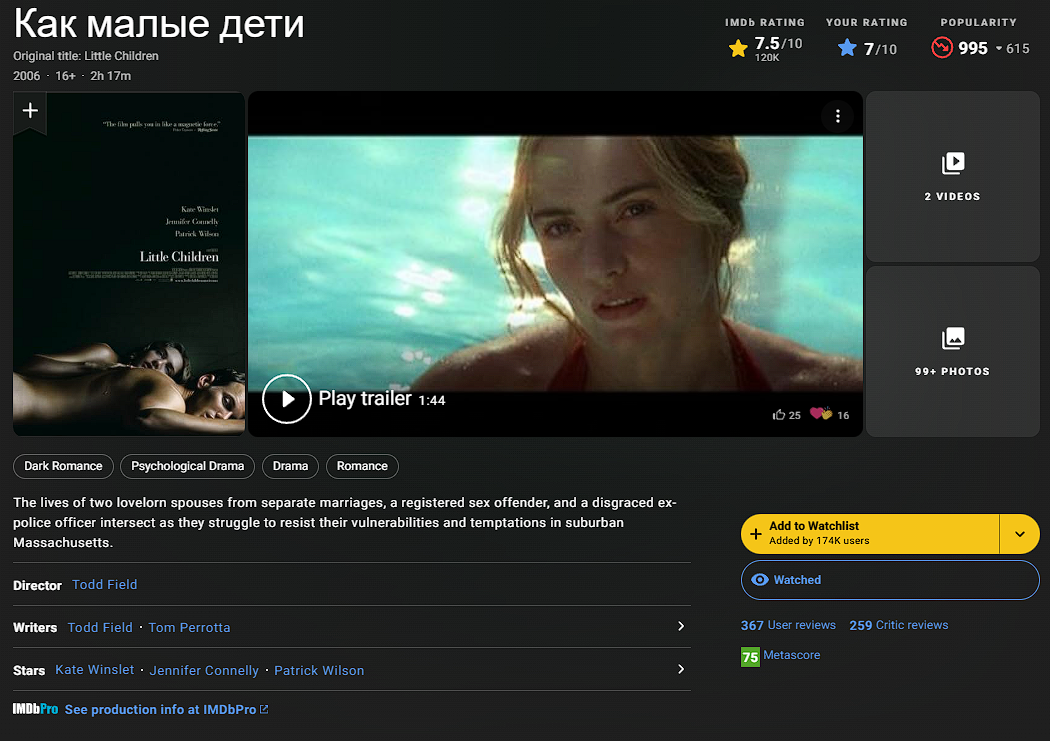Add to Watchlist button
The width and height of the screenshot is (1050, 741).
870,534
